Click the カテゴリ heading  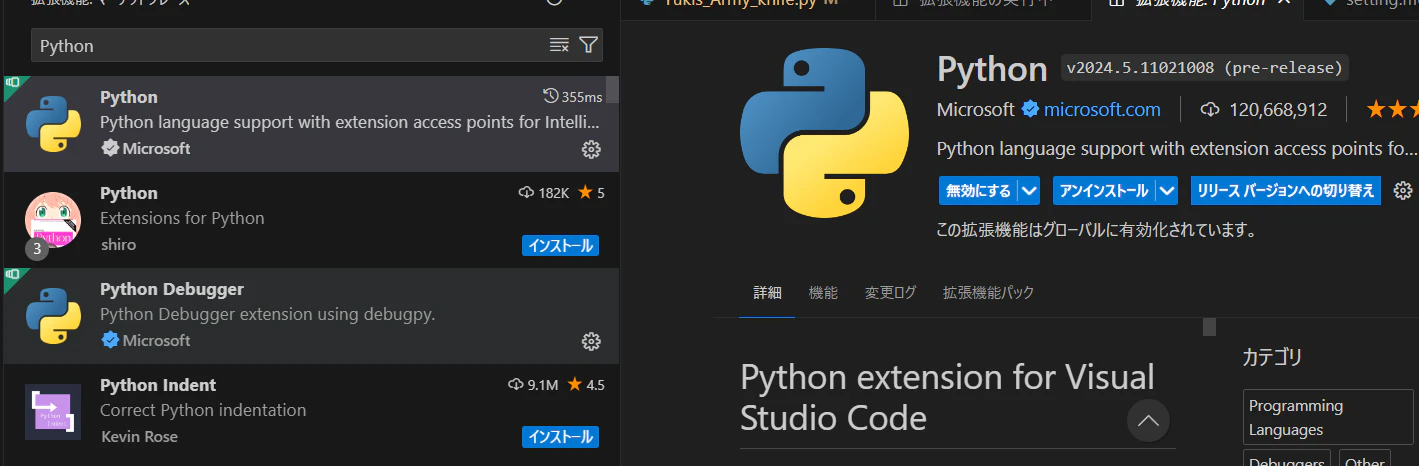point(1272,357)
